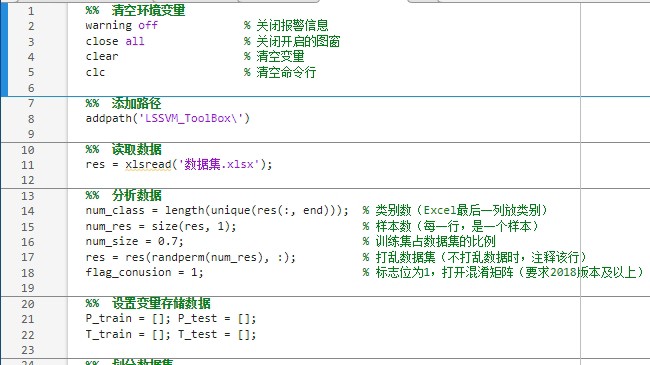Click the comment '% 关闭报警信息'
Screen dimensions: 650x365
(286, 26)
